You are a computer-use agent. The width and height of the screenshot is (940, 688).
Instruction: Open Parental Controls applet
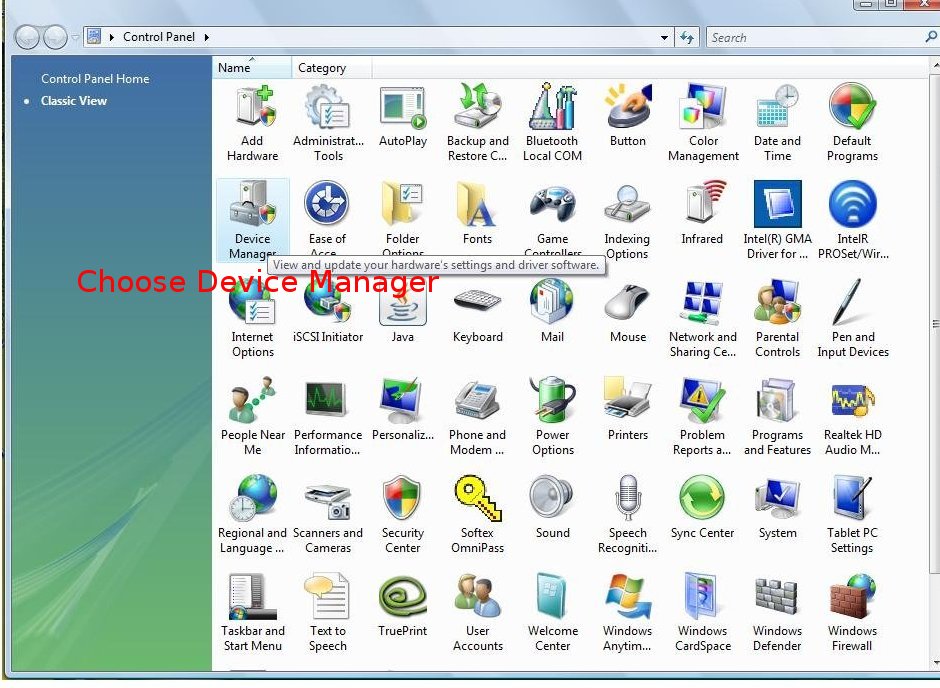tap(777, 303)
